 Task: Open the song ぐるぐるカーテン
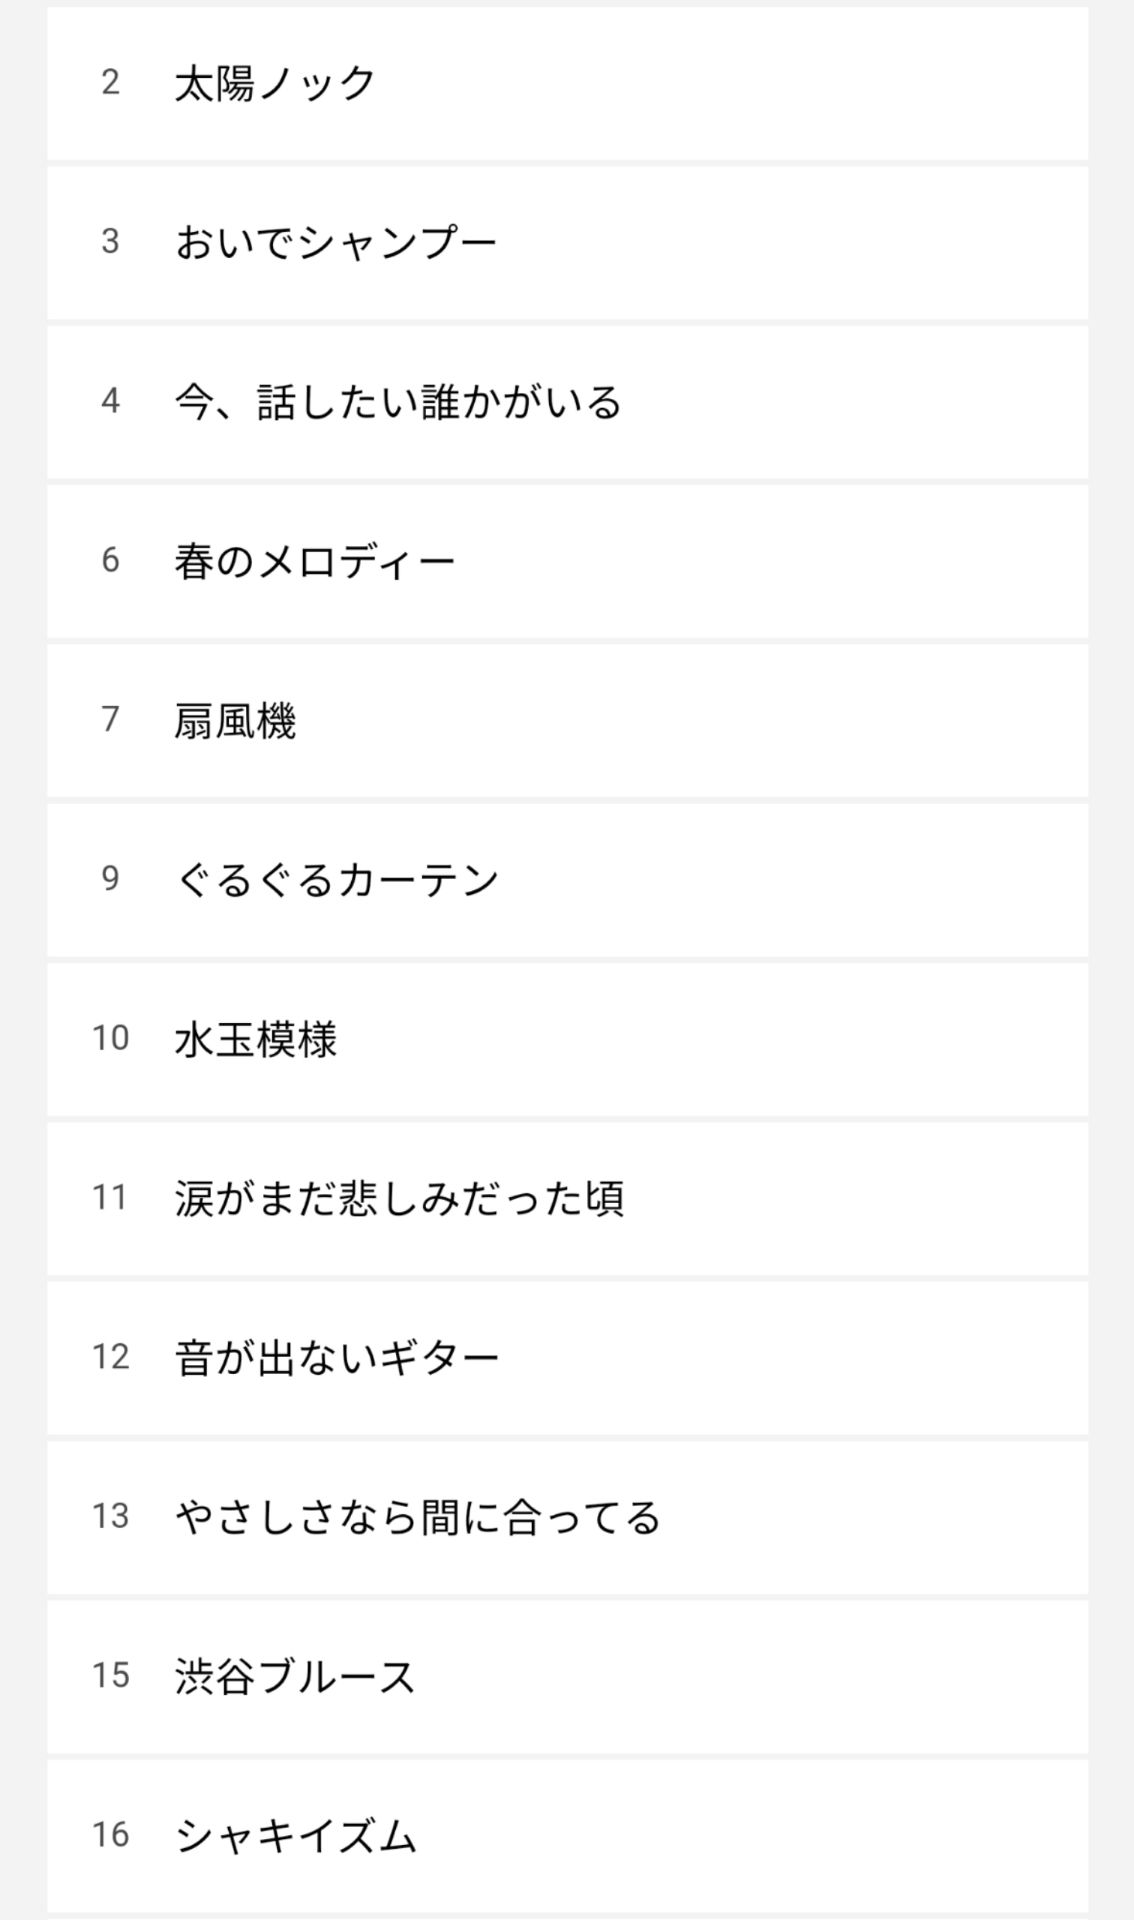click(x=336, y=880)
